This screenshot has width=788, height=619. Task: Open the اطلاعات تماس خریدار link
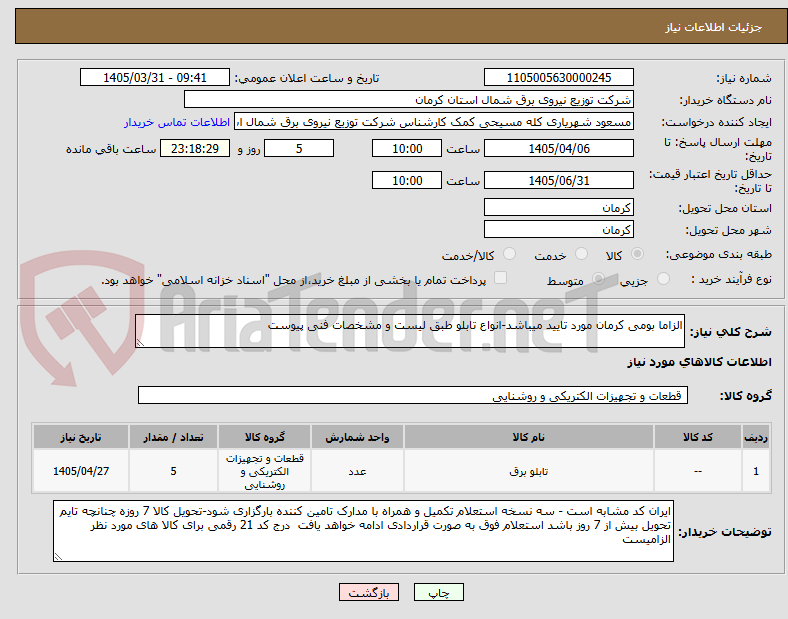point(177,122)
